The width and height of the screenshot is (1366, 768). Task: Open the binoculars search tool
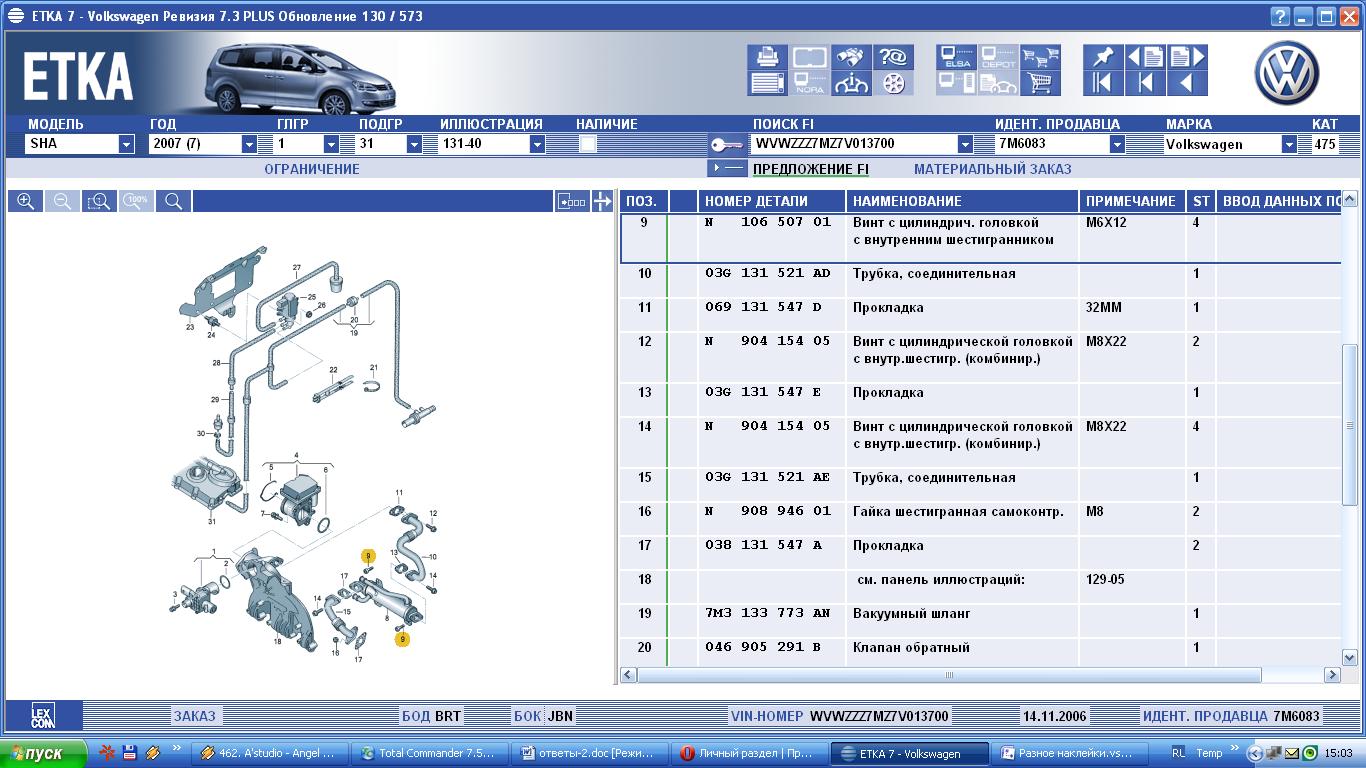[851, 57]
